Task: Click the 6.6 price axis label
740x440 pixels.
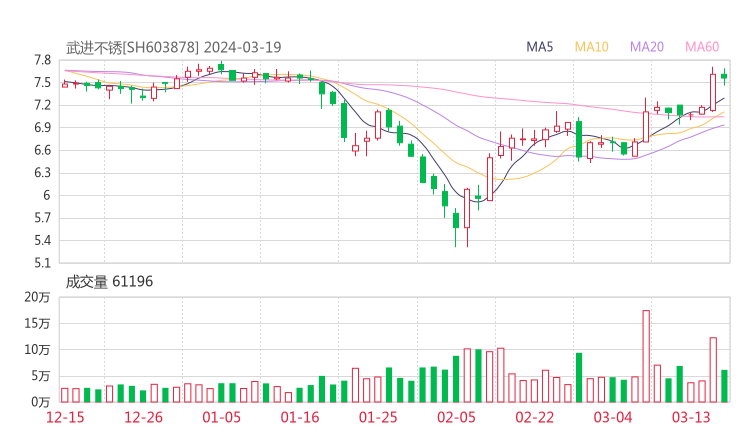Action: [42, 150]
